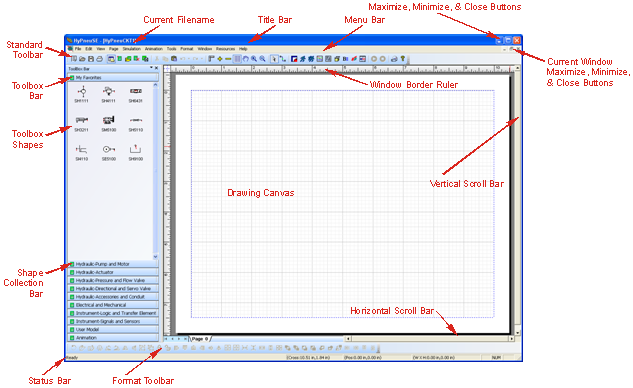Select the Pan hand tool
This screenshot has width=633, height=388.
tap(245, 59)
